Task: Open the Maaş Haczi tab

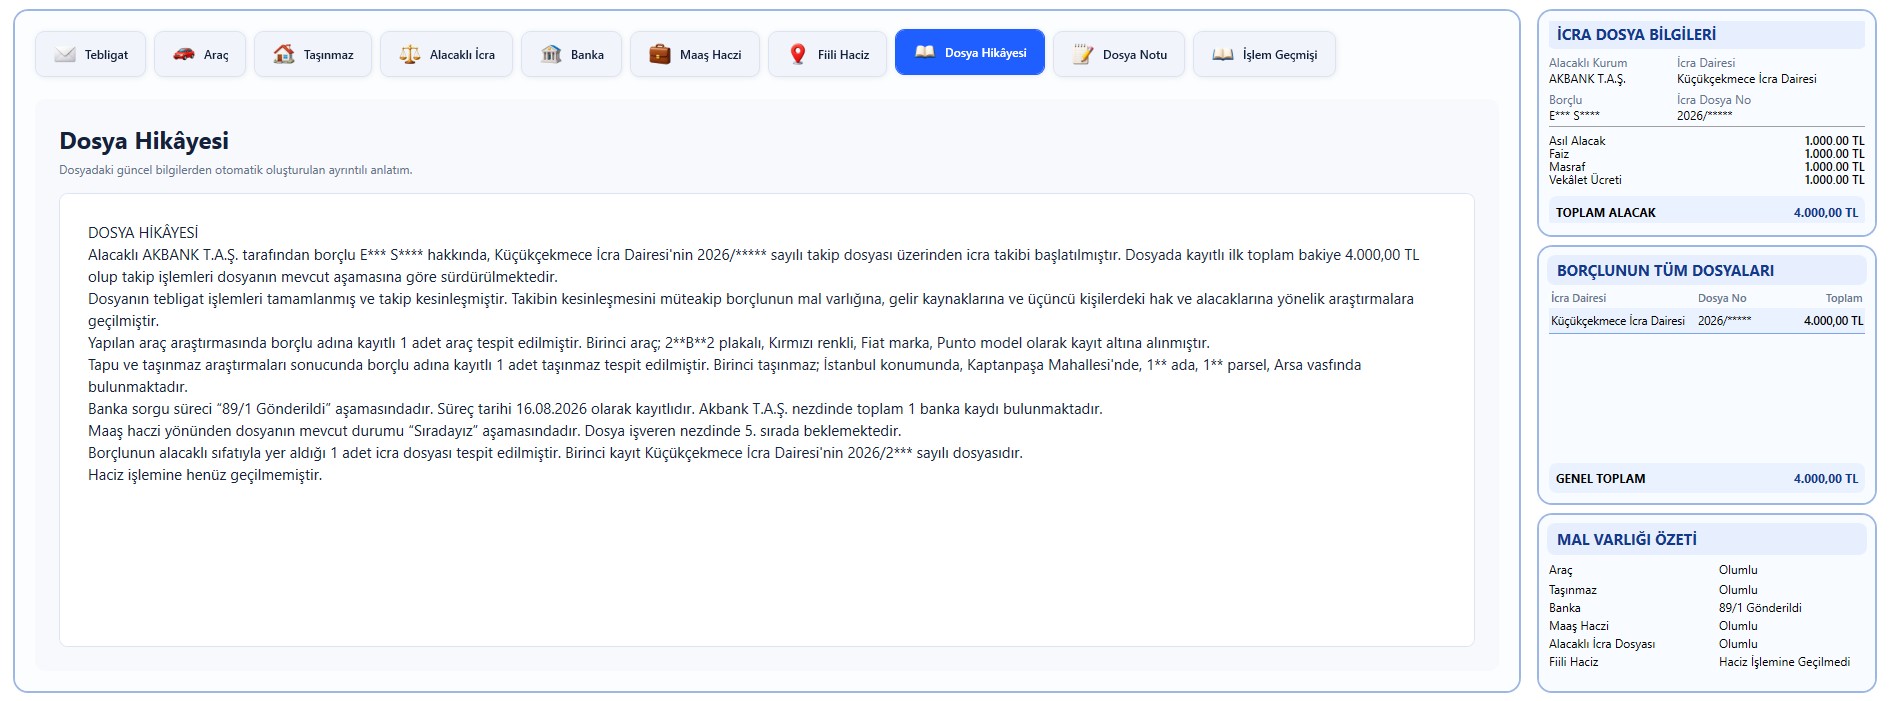Action: click(695, 54)
